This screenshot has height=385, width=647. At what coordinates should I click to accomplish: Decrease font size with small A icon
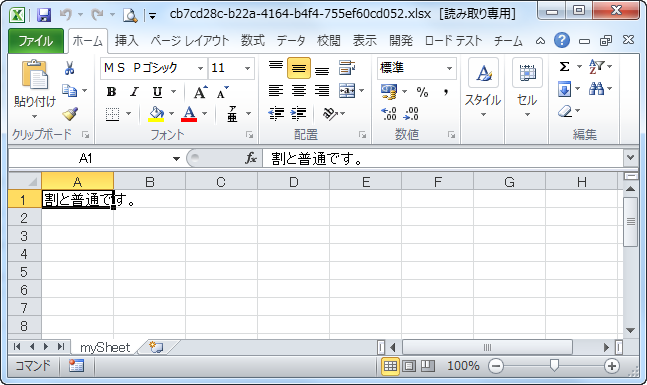222,92
